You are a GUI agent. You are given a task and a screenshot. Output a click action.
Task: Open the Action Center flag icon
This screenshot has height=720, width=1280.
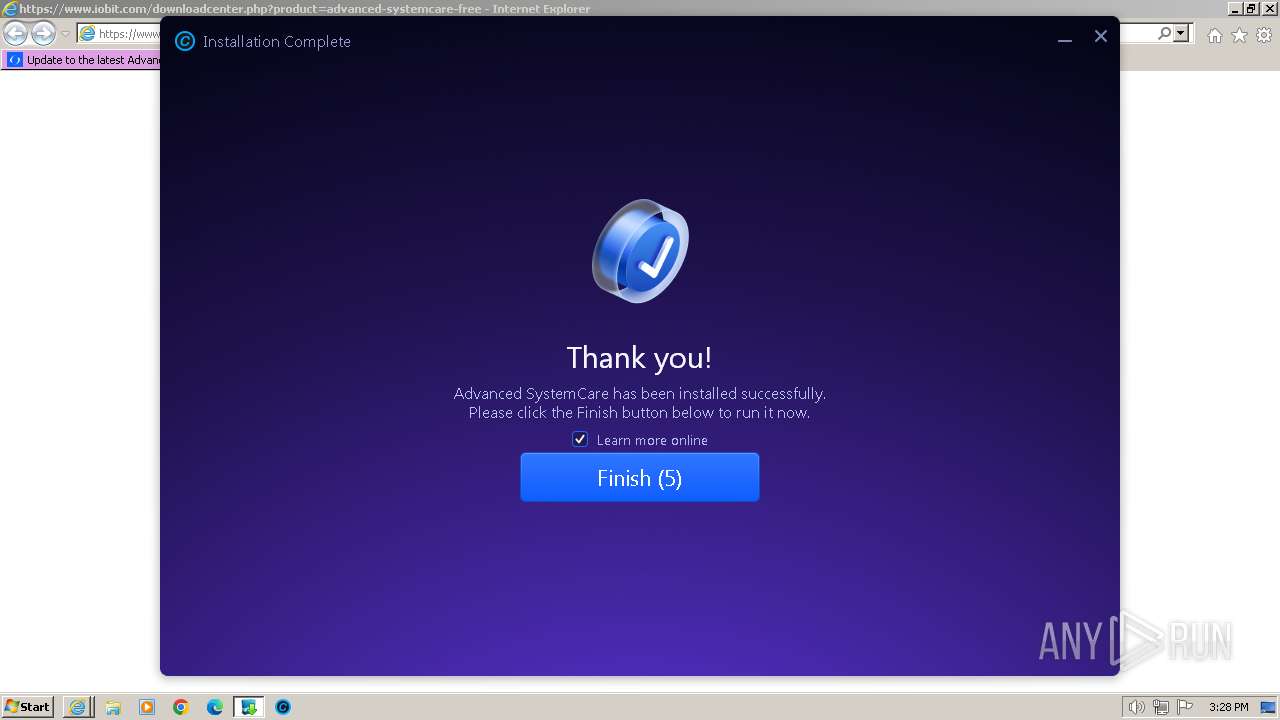click(1185, 707)
